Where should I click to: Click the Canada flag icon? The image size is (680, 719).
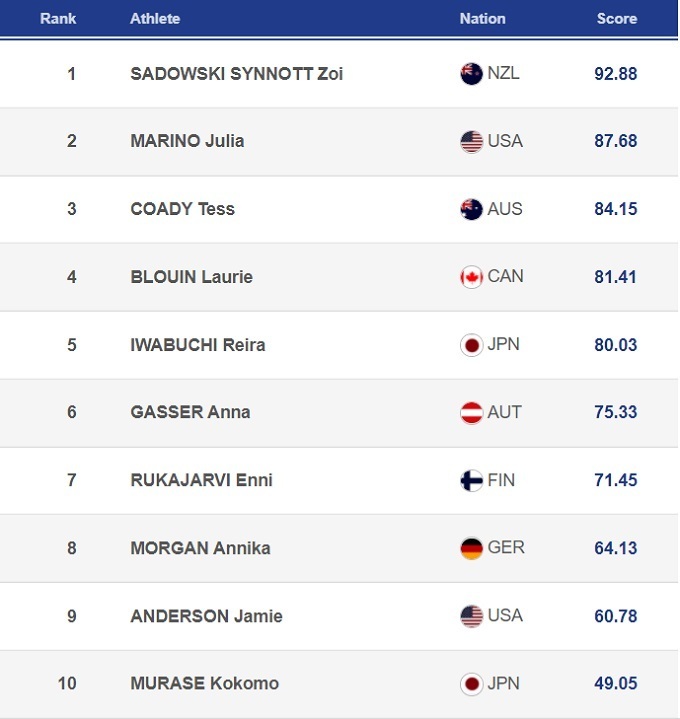(471, 277)
